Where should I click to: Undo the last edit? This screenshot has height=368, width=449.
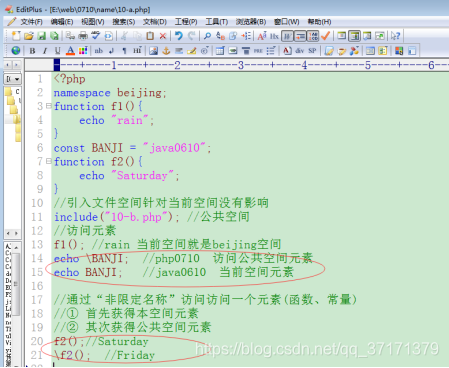pyautogui.click(x=179, y=36)
